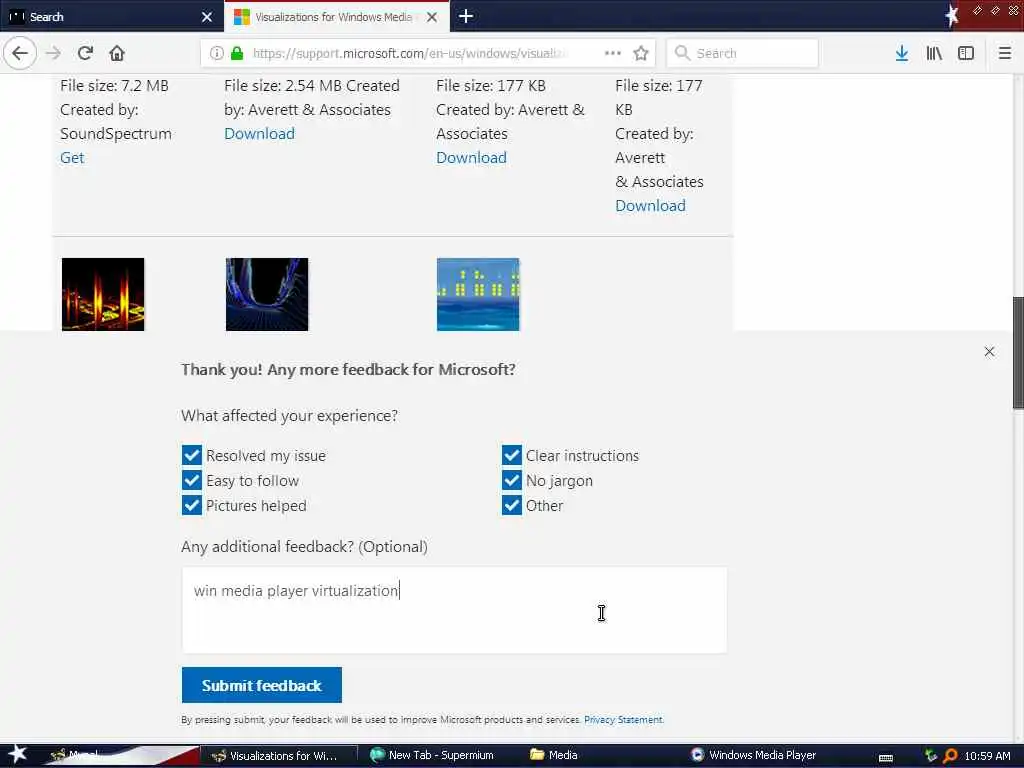Open the star start menu on taskbar

click(17, 754)
